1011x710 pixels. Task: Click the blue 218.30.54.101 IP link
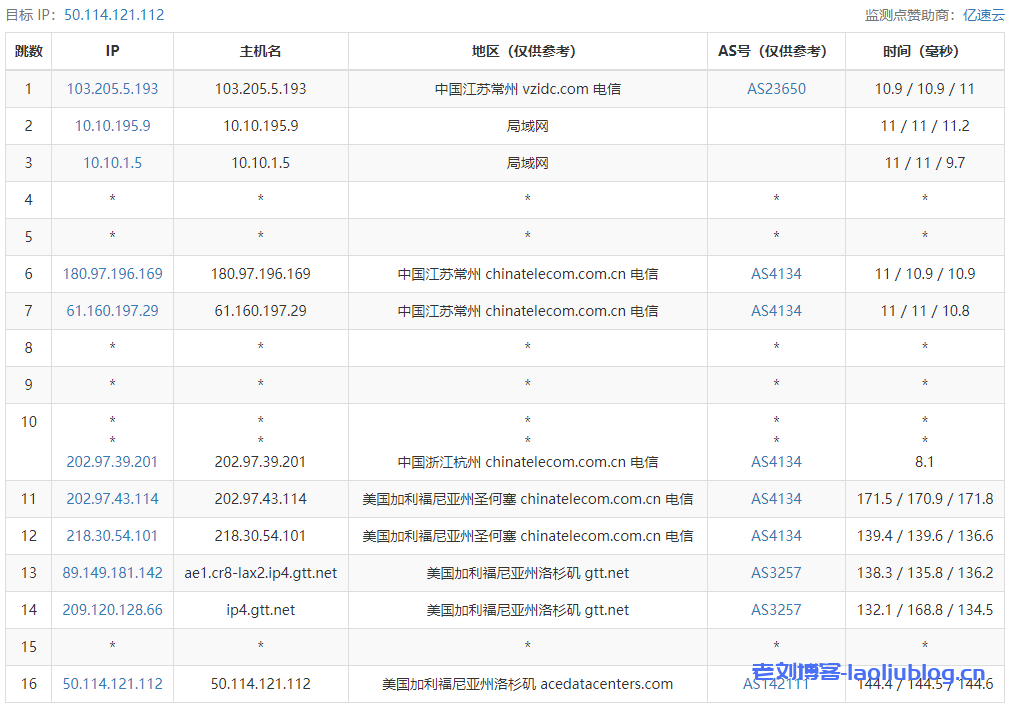click(x=112, y=536)
